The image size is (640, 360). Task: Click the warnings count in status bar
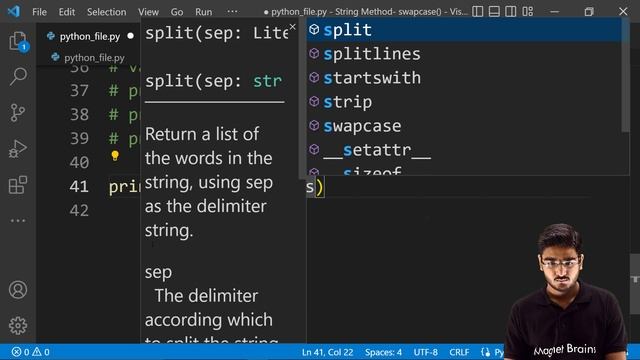[x=41, y=352]
